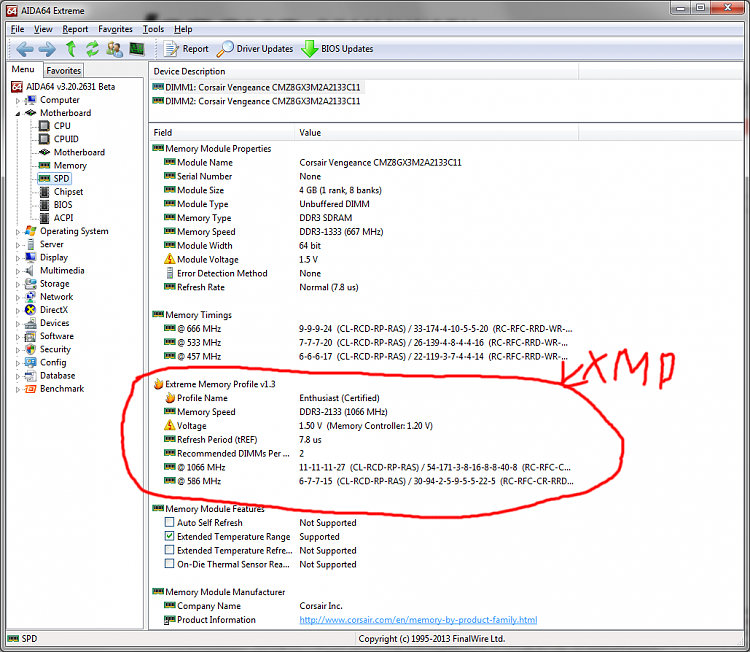Expand the Config tree node
The width and height of the screenshot is (750, 652).
click(x=18, y=363)
